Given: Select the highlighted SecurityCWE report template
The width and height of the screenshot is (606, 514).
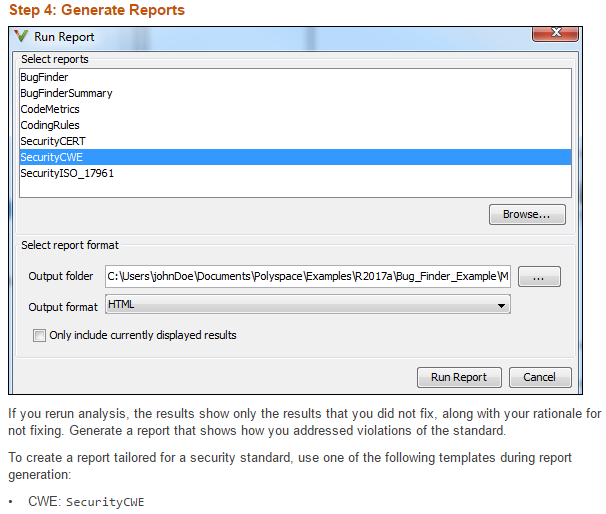Looking at the screenshot, I should click(x=295, y=157).
